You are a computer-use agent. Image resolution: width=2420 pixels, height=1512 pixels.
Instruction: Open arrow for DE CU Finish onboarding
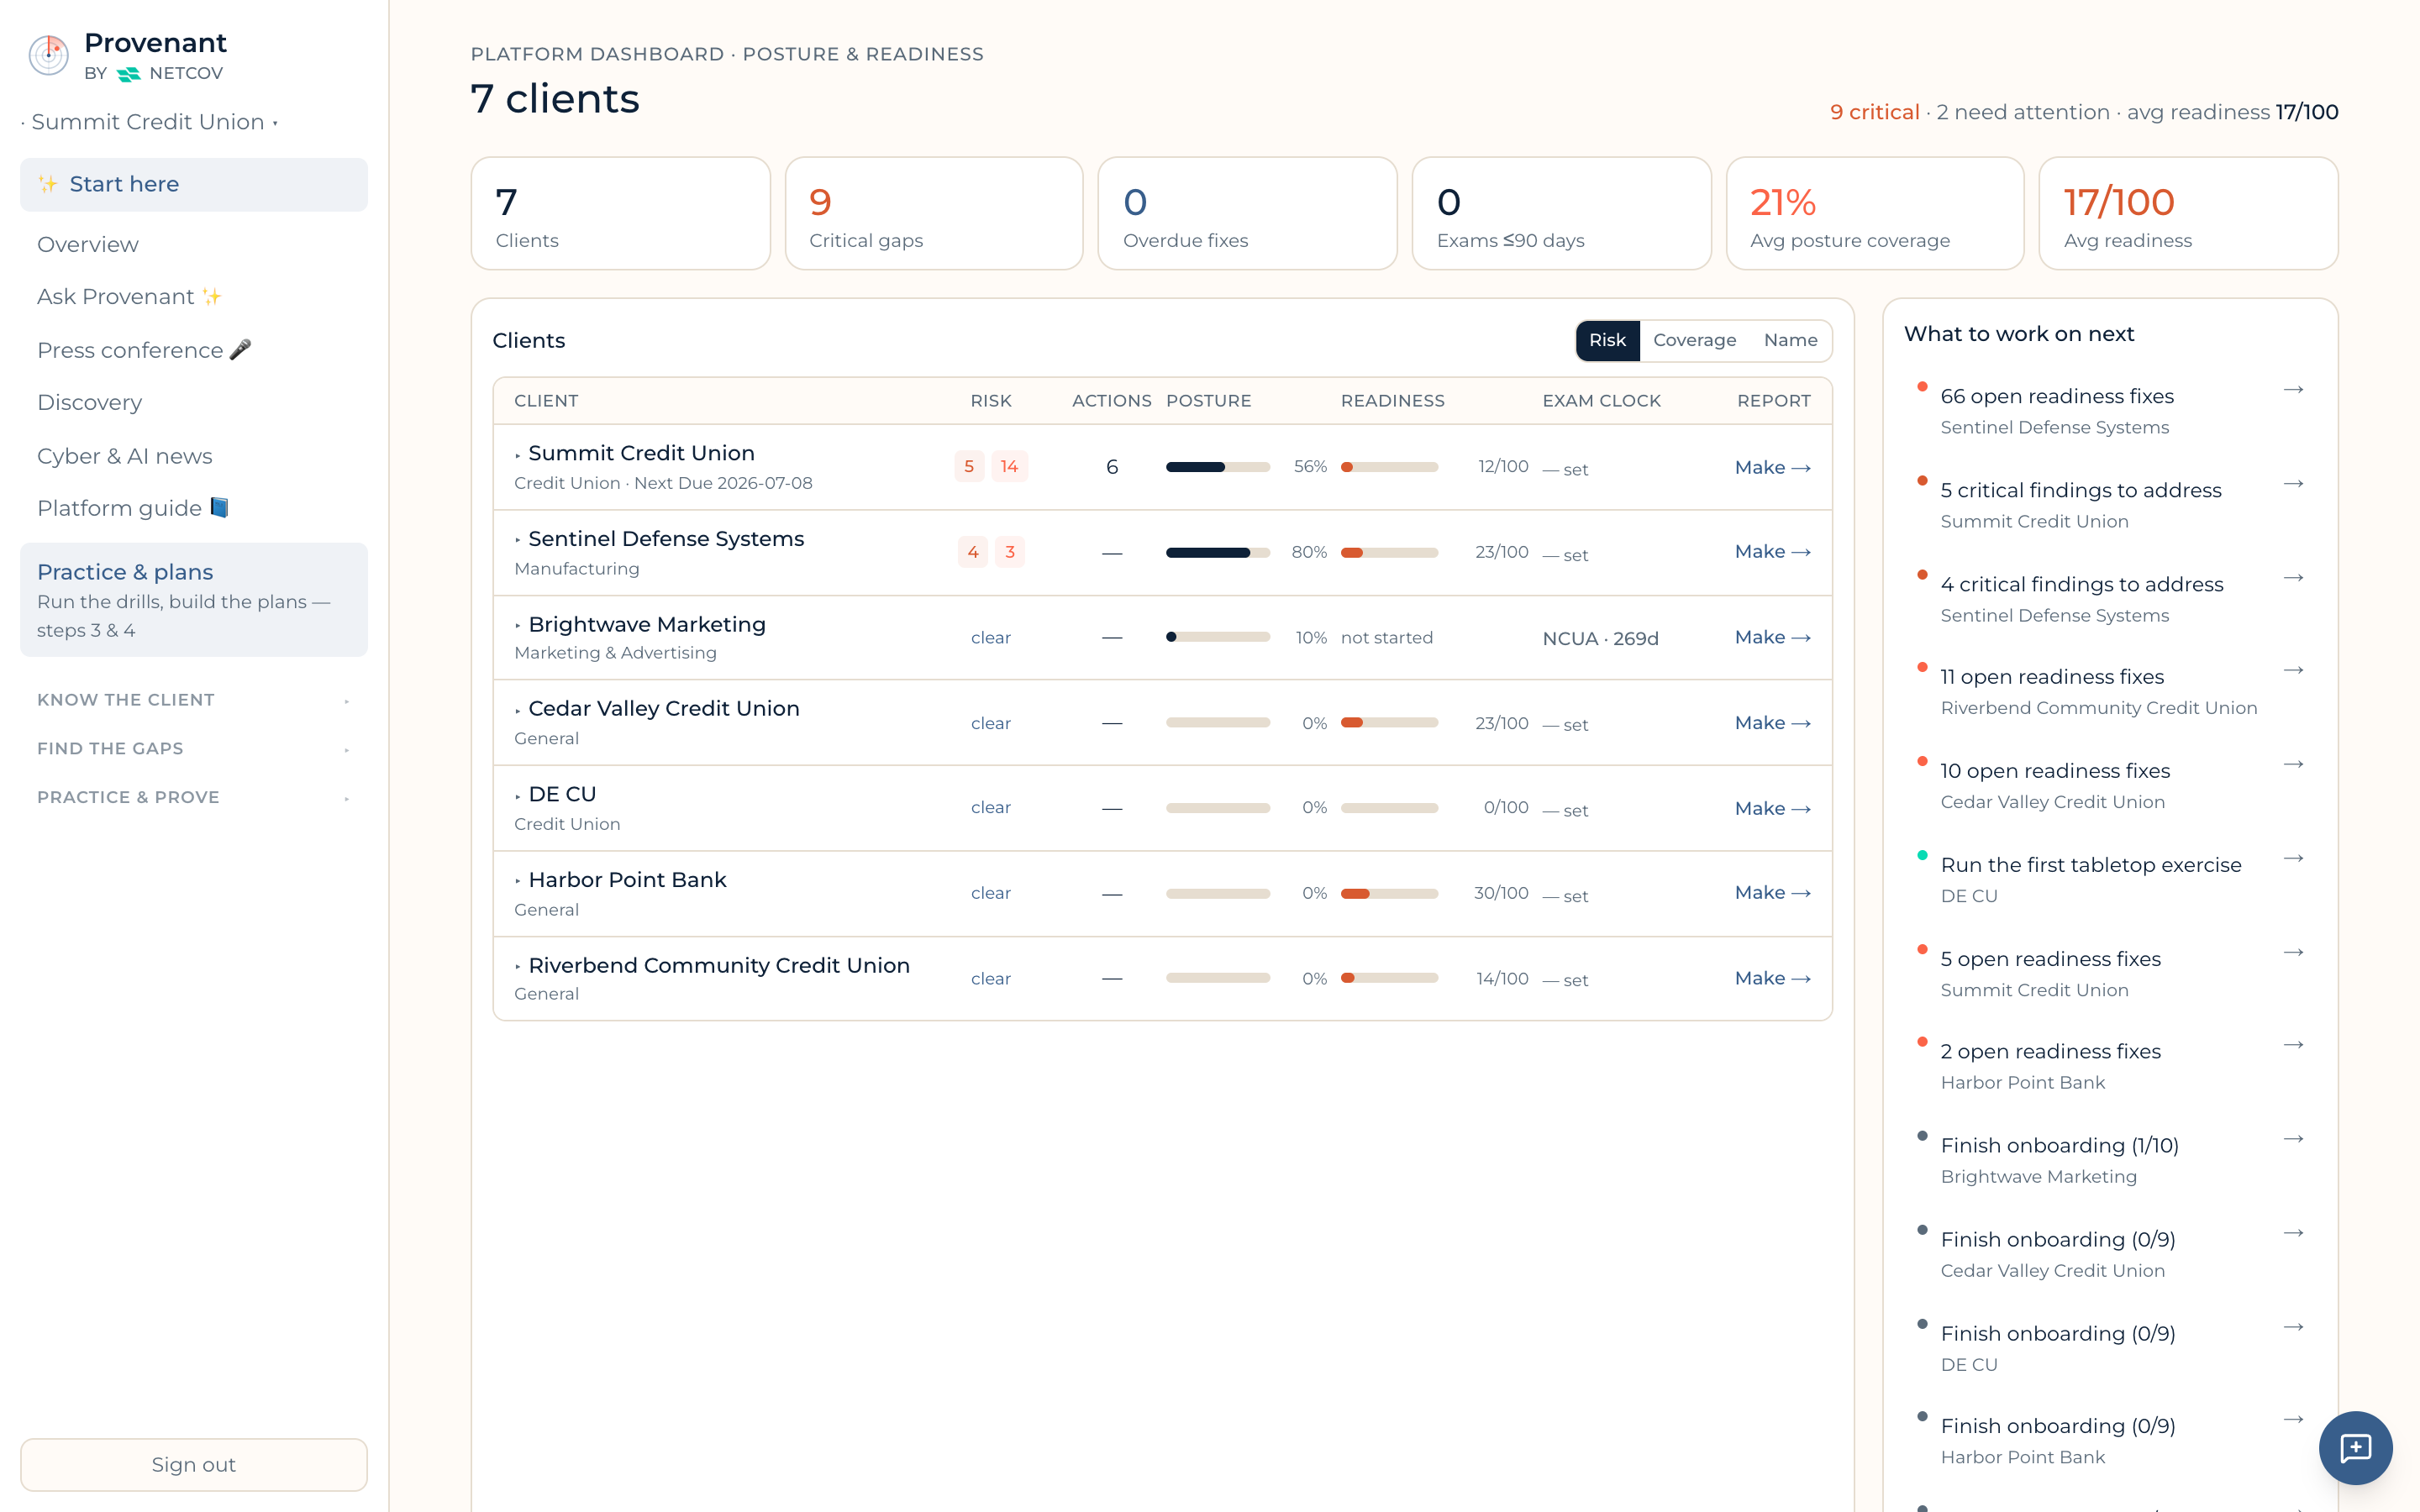pos(2293,1326)
